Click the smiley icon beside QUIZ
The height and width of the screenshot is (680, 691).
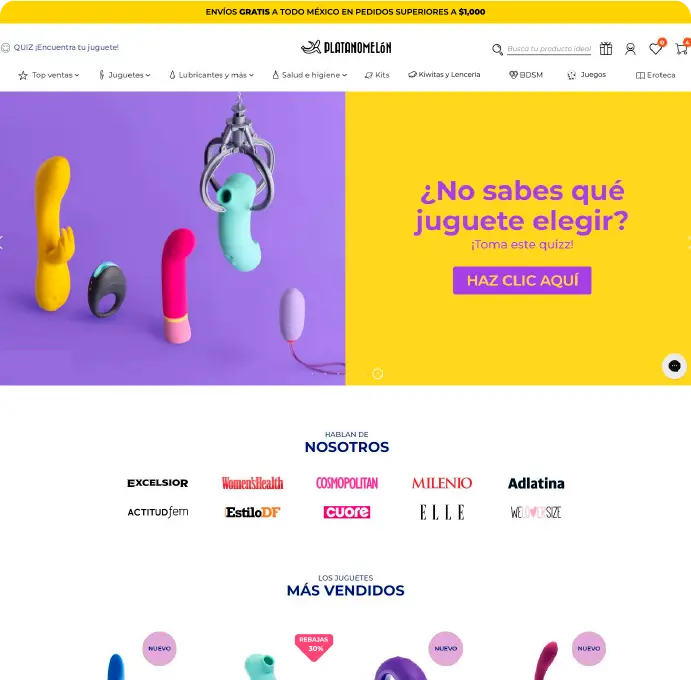coord(5,48)
